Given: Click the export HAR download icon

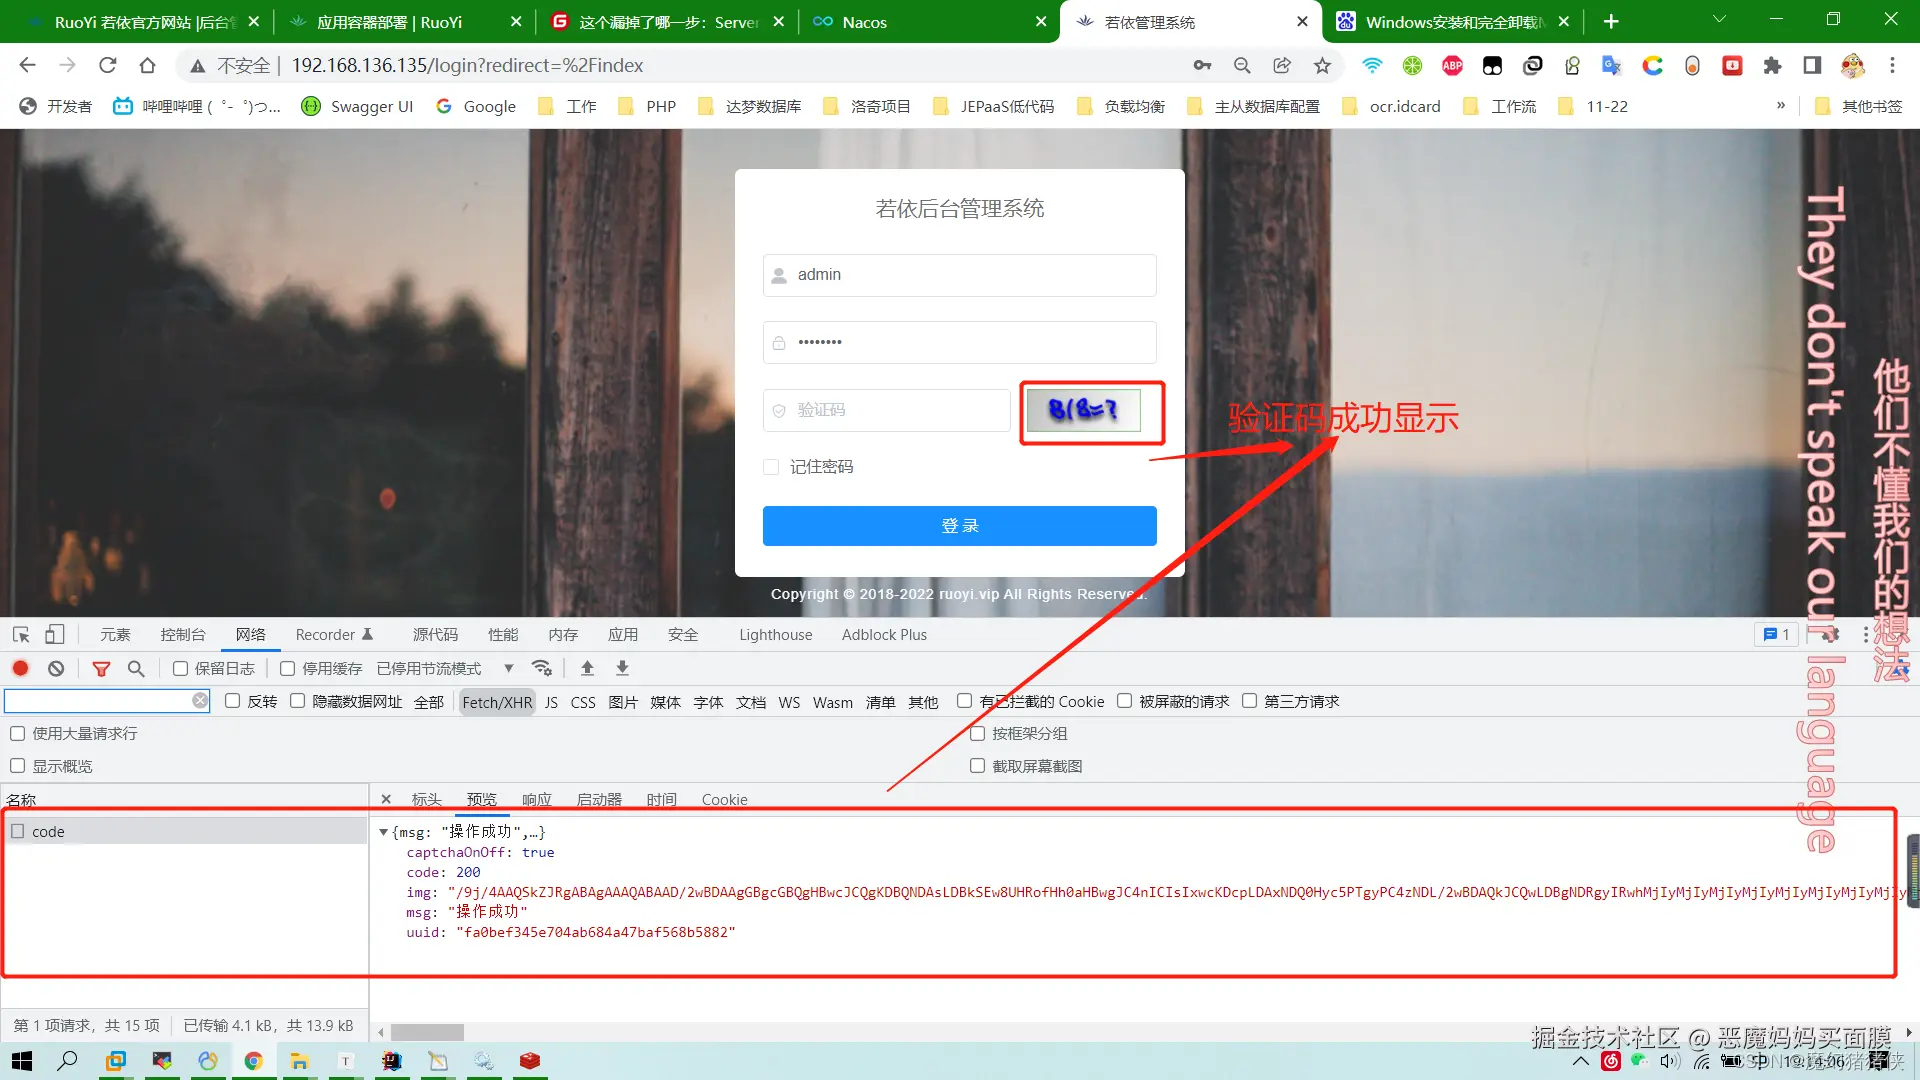Looking at the screenshot, I should coord(622,668).
